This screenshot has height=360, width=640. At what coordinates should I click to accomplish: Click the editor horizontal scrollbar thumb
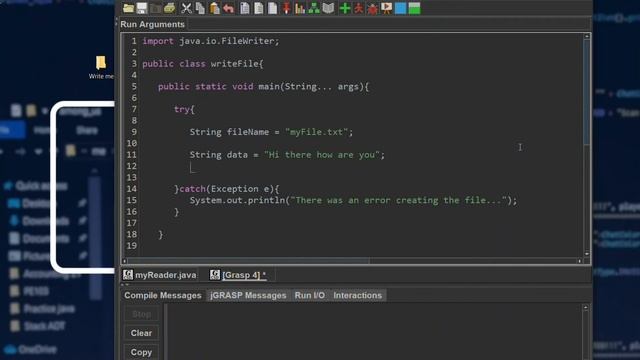(x=249, y=261)
